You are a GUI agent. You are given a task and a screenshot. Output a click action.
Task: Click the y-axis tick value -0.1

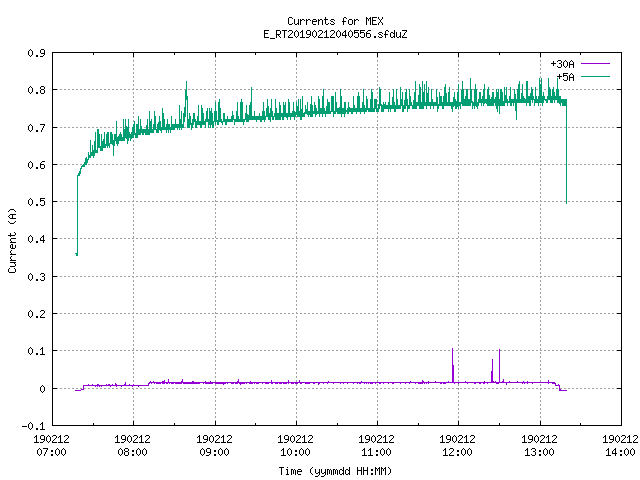coord(33,426)
